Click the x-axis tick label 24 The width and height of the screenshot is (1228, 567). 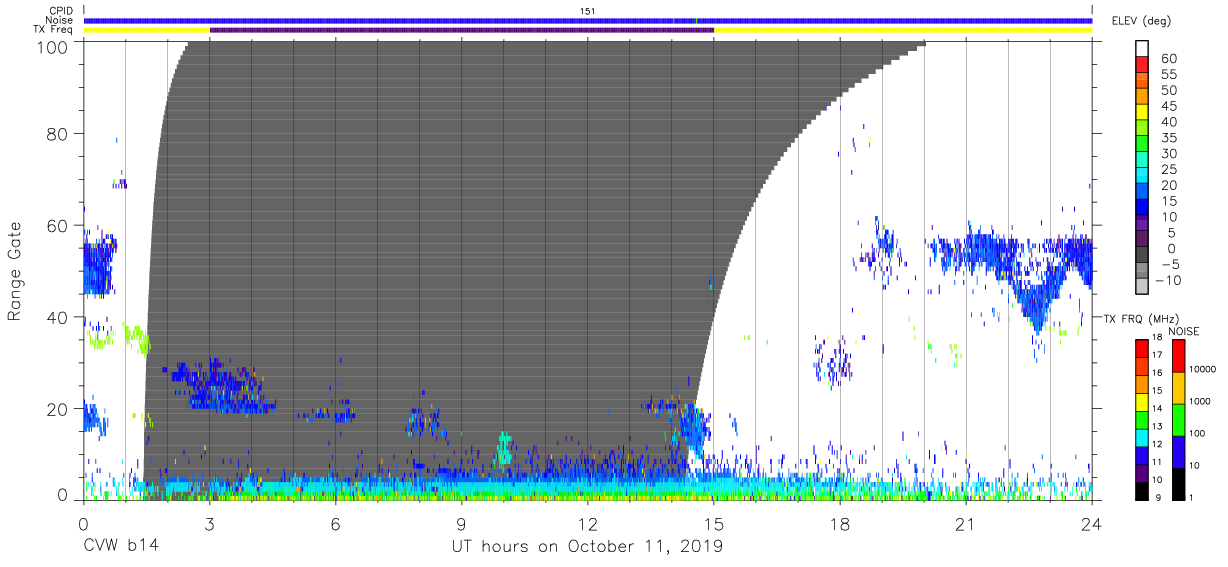click(x=1092, y=525)
